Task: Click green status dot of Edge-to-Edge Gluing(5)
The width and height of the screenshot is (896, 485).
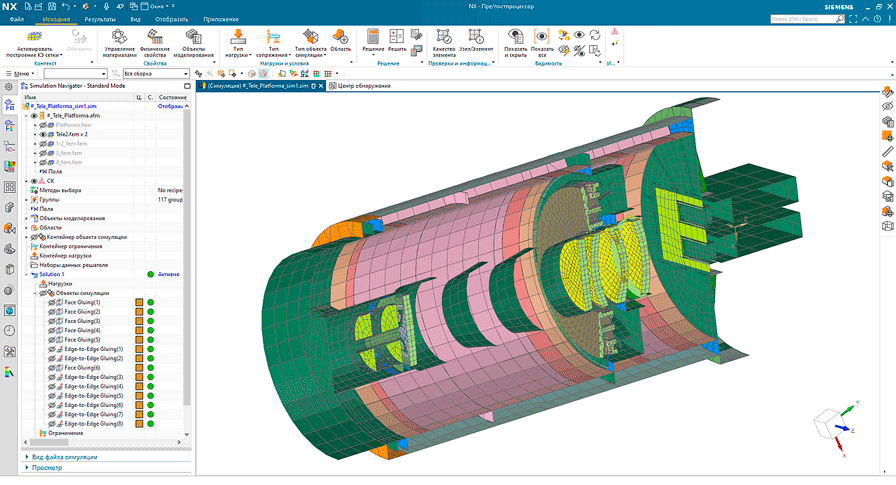Action: (150, 396)
